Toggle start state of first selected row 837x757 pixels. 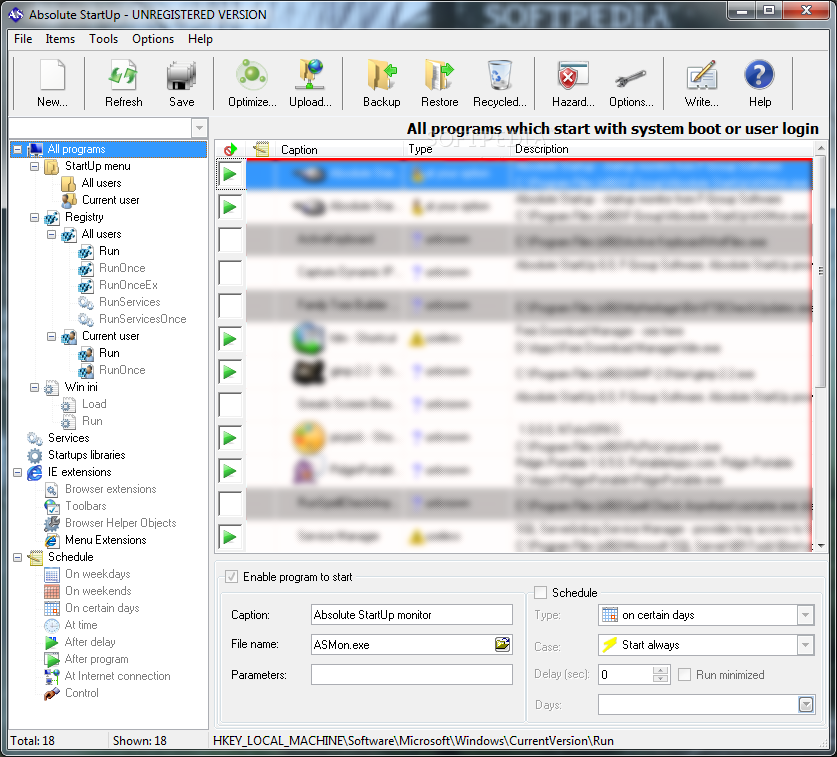pos(230,174)
